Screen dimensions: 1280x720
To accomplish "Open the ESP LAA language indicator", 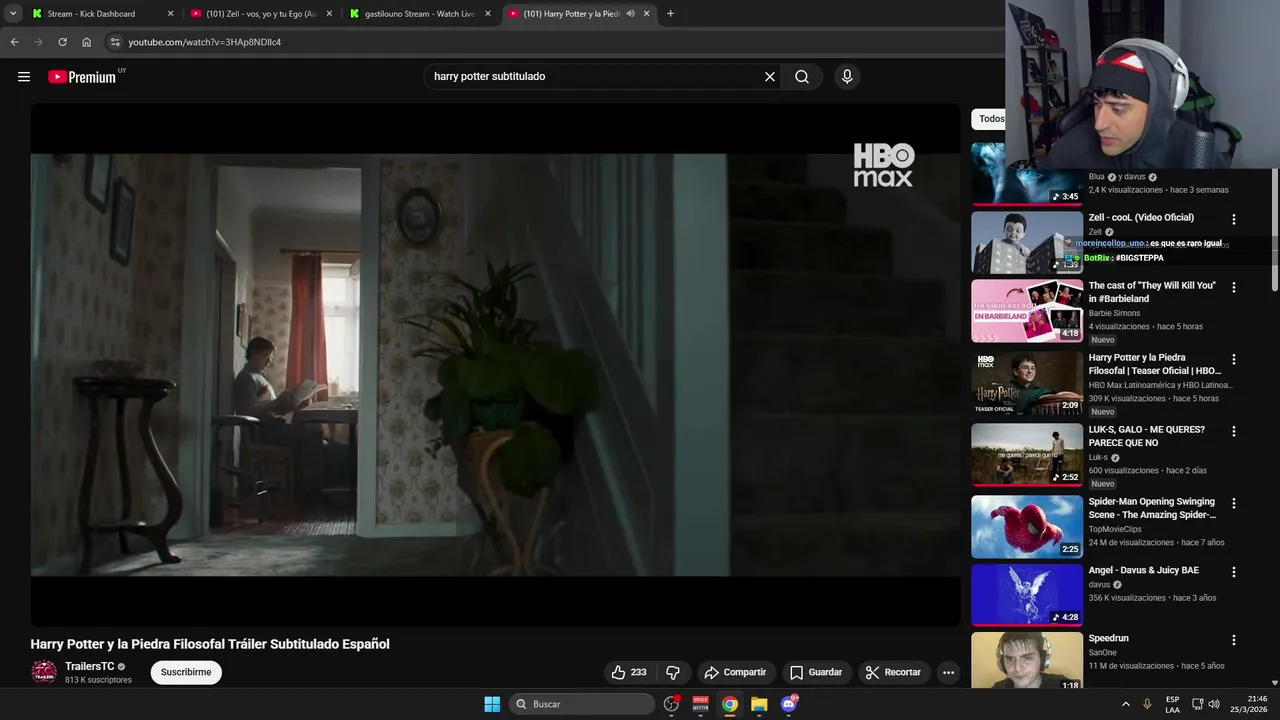I will [1172, 704].
